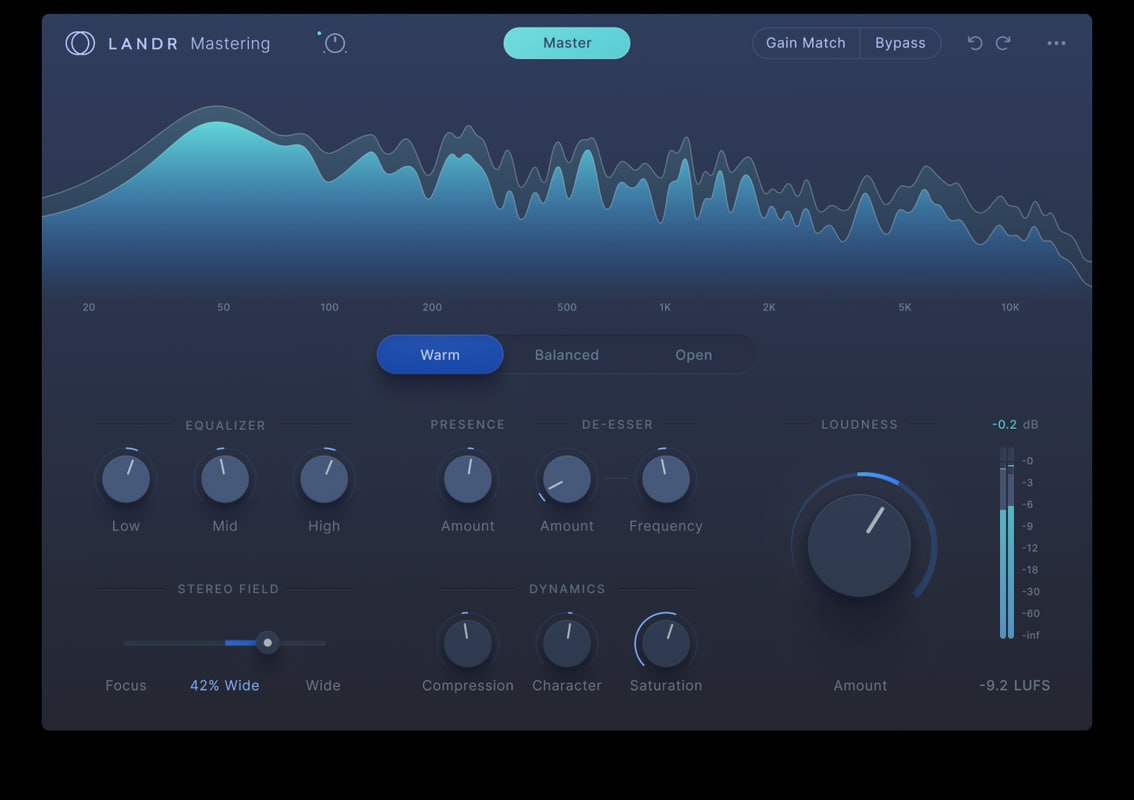
Task: Click the Equalizer Low knob
Action: tap(126, 479)
